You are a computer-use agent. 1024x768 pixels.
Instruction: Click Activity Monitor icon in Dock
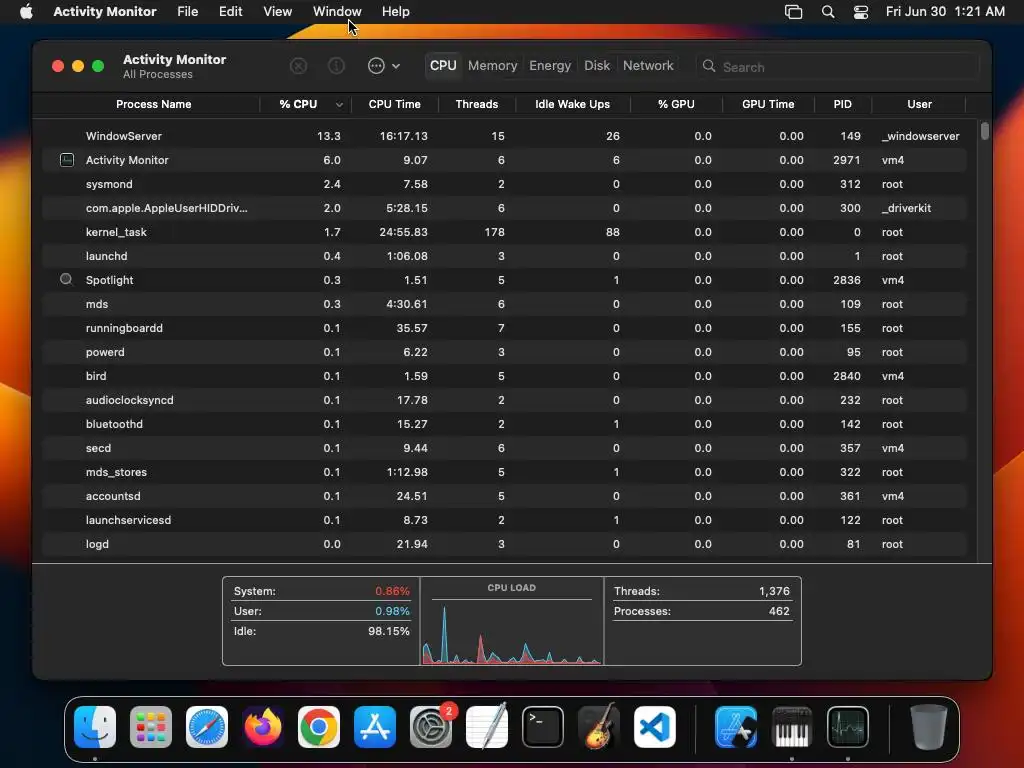pyautogui.click(x=848, y=727)
